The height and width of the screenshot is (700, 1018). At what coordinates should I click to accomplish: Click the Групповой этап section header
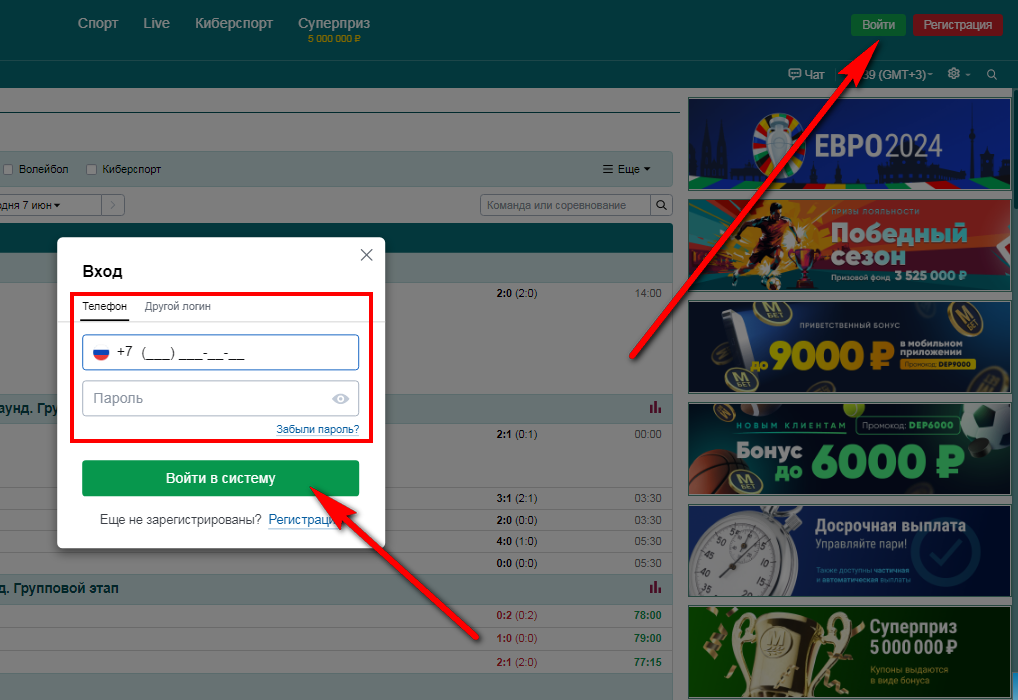click(x=336, y=588)
